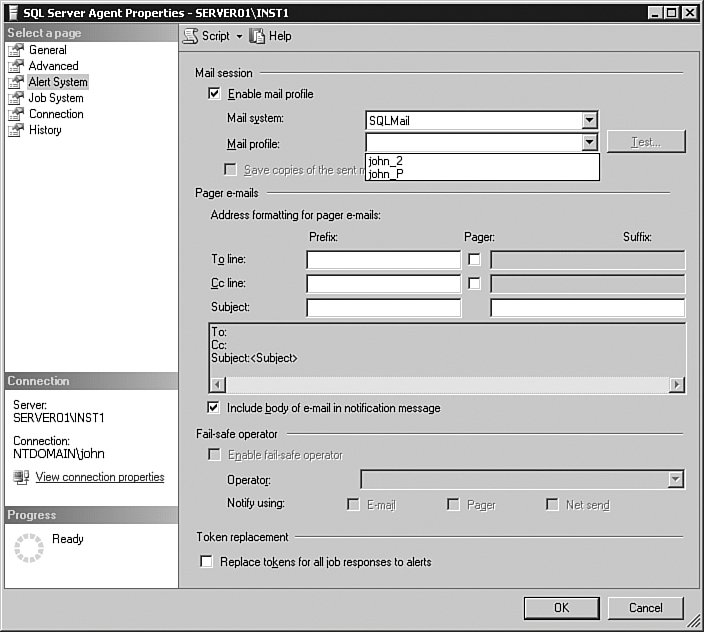Open View connection properties link
The image size is (704, 632).
(x=100, y=477)
